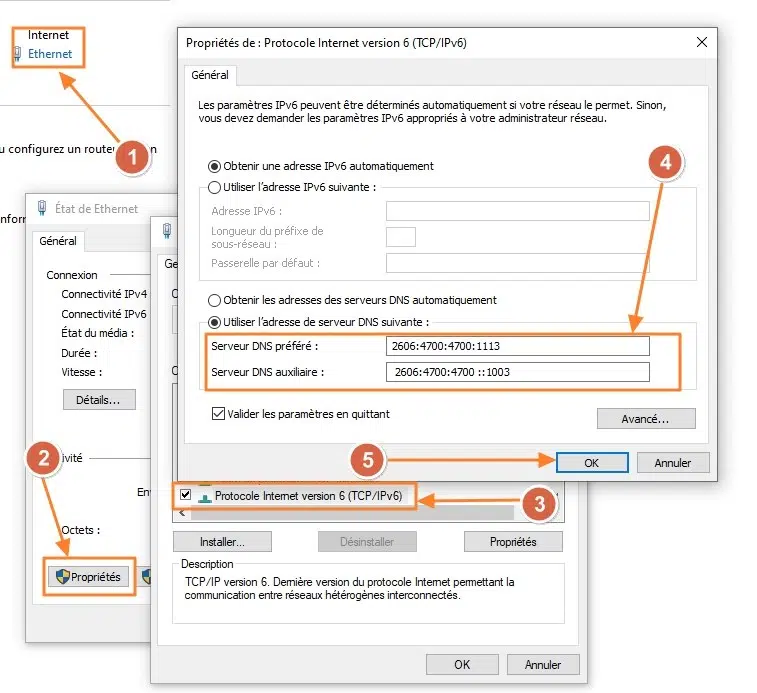The image size is (757, 693).
Task: Click the Durée label
Action: pos(79,353)
